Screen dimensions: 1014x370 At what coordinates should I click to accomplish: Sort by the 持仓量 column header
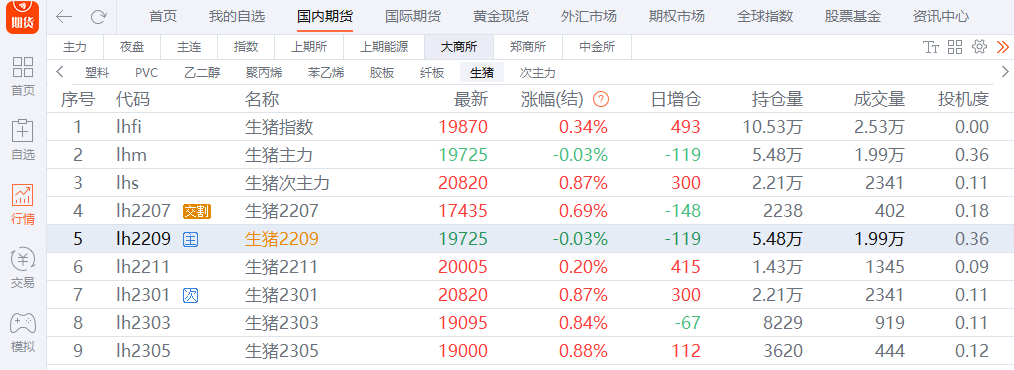777,100
